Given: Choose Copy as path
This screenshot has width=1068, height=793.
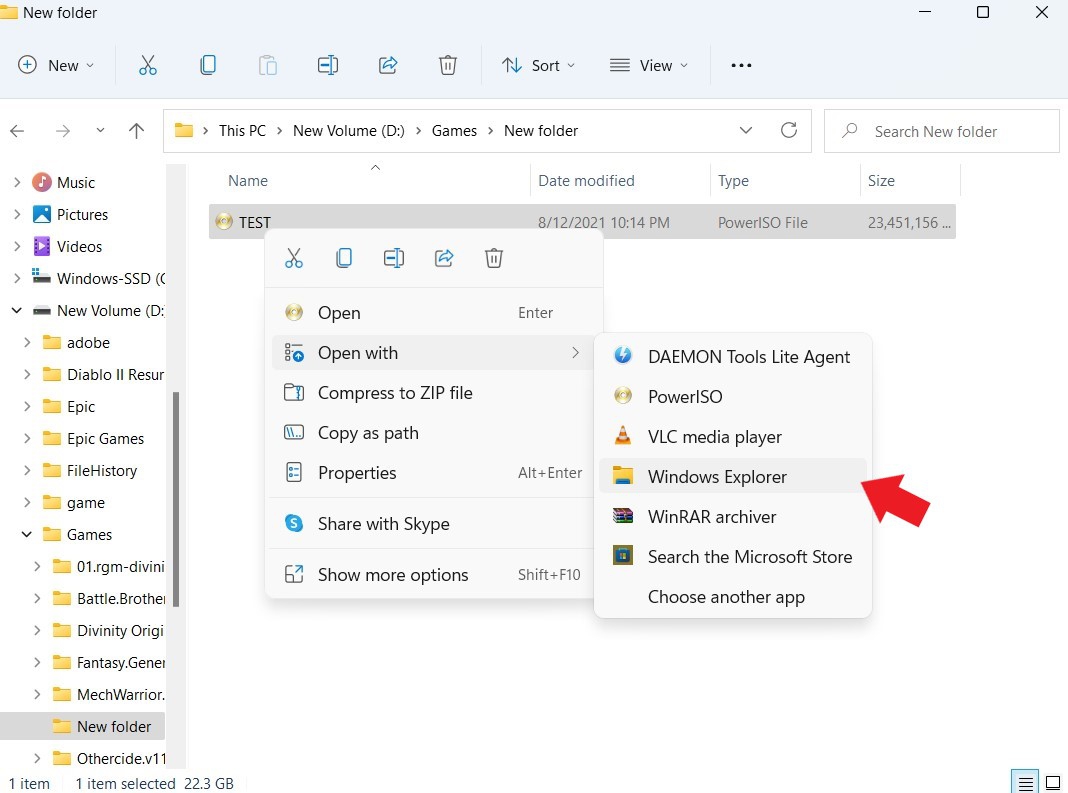Looking at the screenshot, I should (433, 433).
